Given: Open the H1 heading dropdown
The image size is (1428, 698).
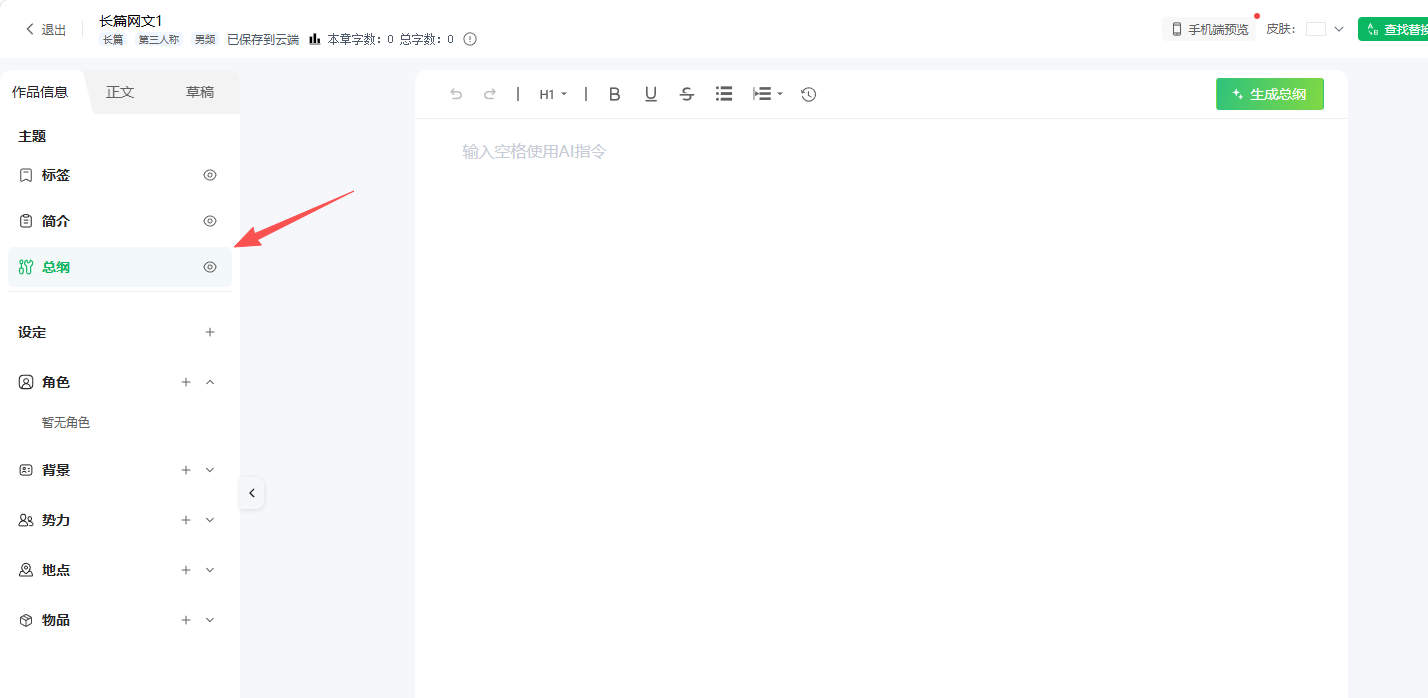Looking at the screenshot, I should [553, 94].
